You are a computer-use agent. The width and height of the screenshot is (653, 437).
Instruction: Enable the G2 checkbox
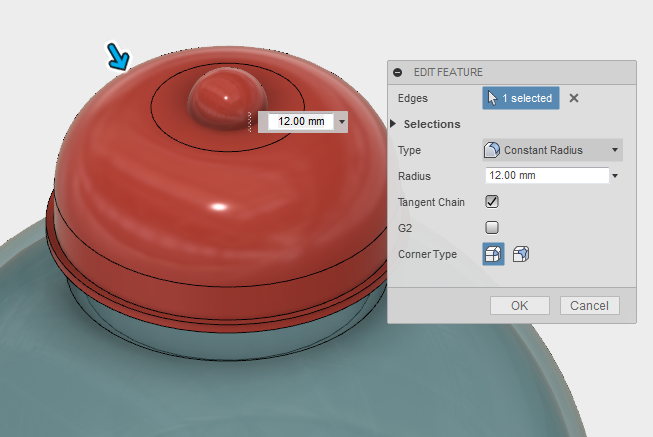pos(492,227)
